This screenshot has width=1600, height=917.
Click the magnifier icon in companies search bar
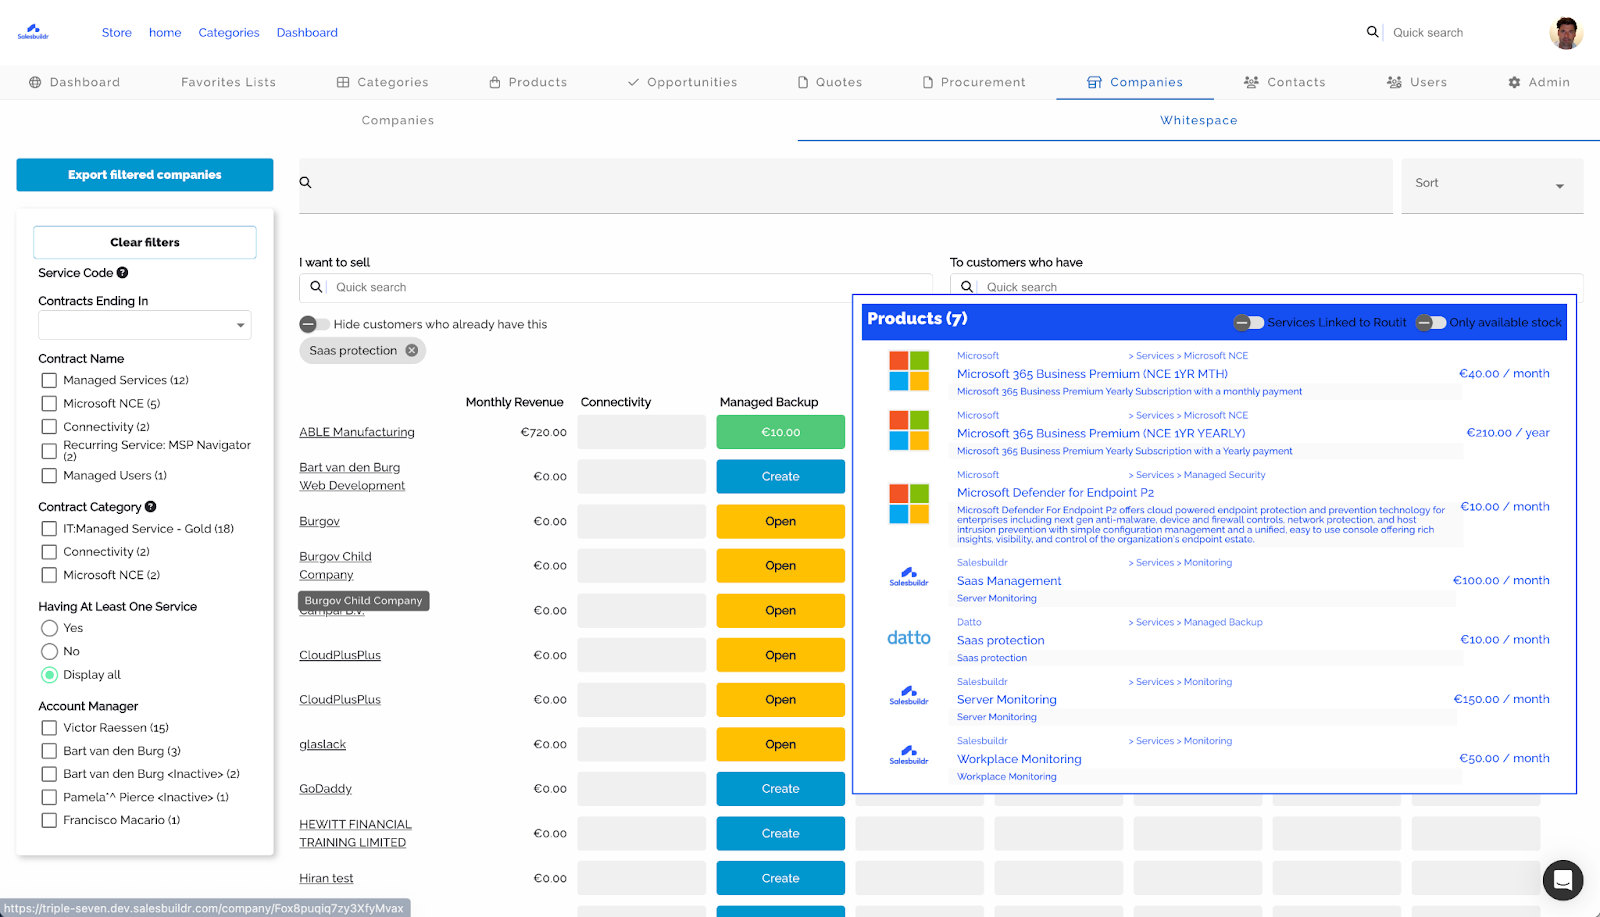point(306,183)
